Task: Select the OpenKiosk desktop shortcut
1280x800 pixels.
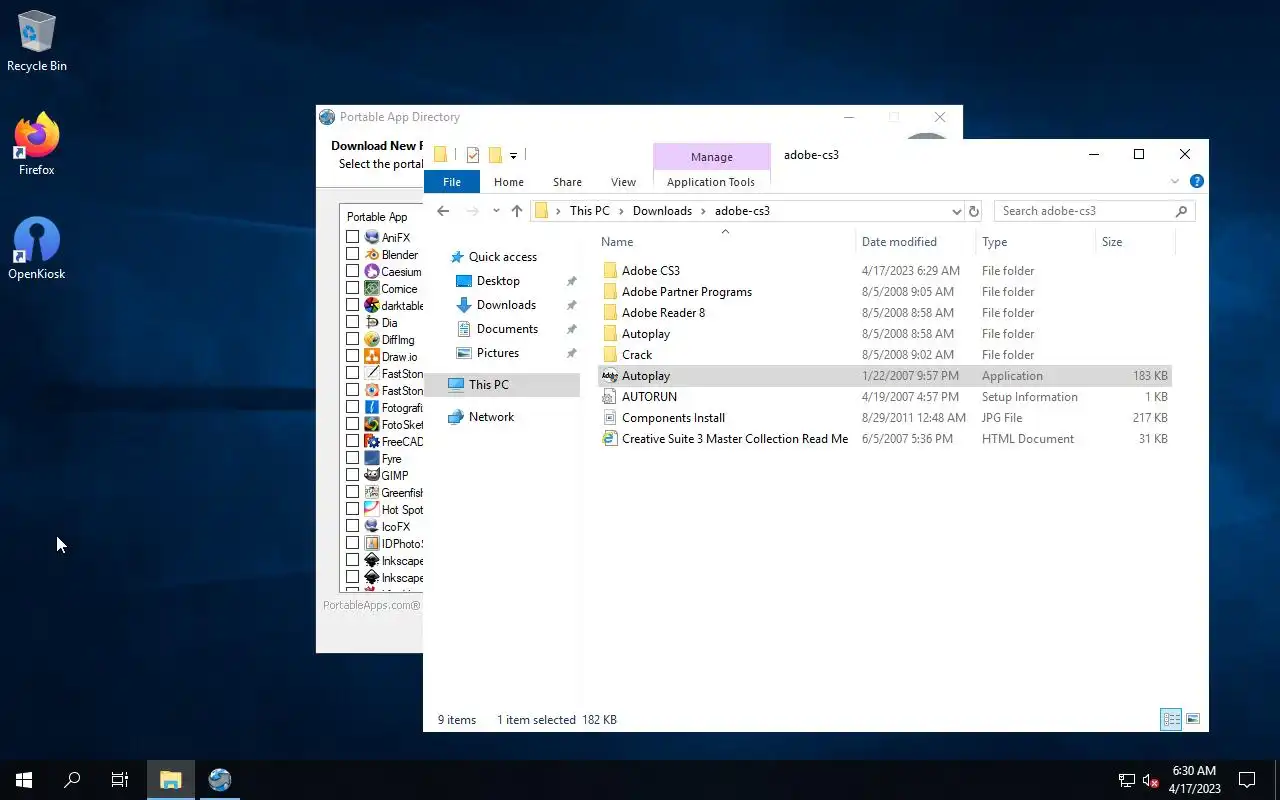Action: tap(37, 249)
